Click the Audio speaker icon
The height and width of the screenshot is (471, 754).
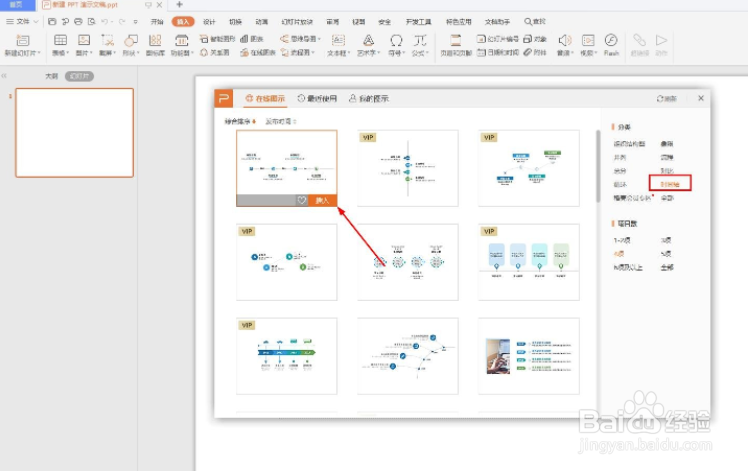click(x=565, y=40)
